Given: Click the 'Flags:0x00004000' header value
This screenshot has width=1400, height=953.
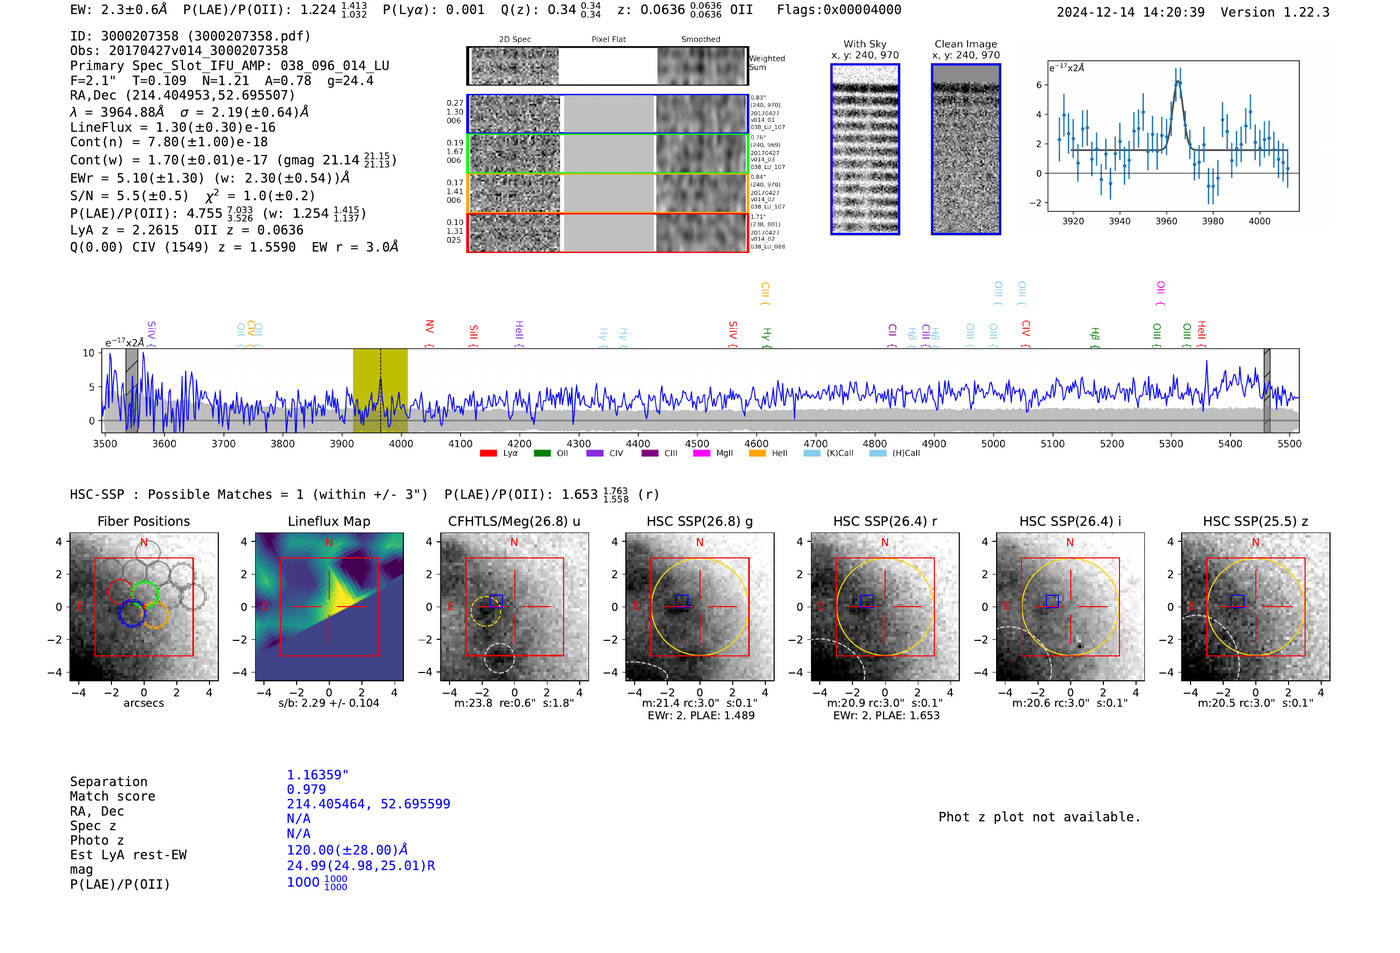Looking at the screenshot, I should pyautogui.click(x=839, y=10).
